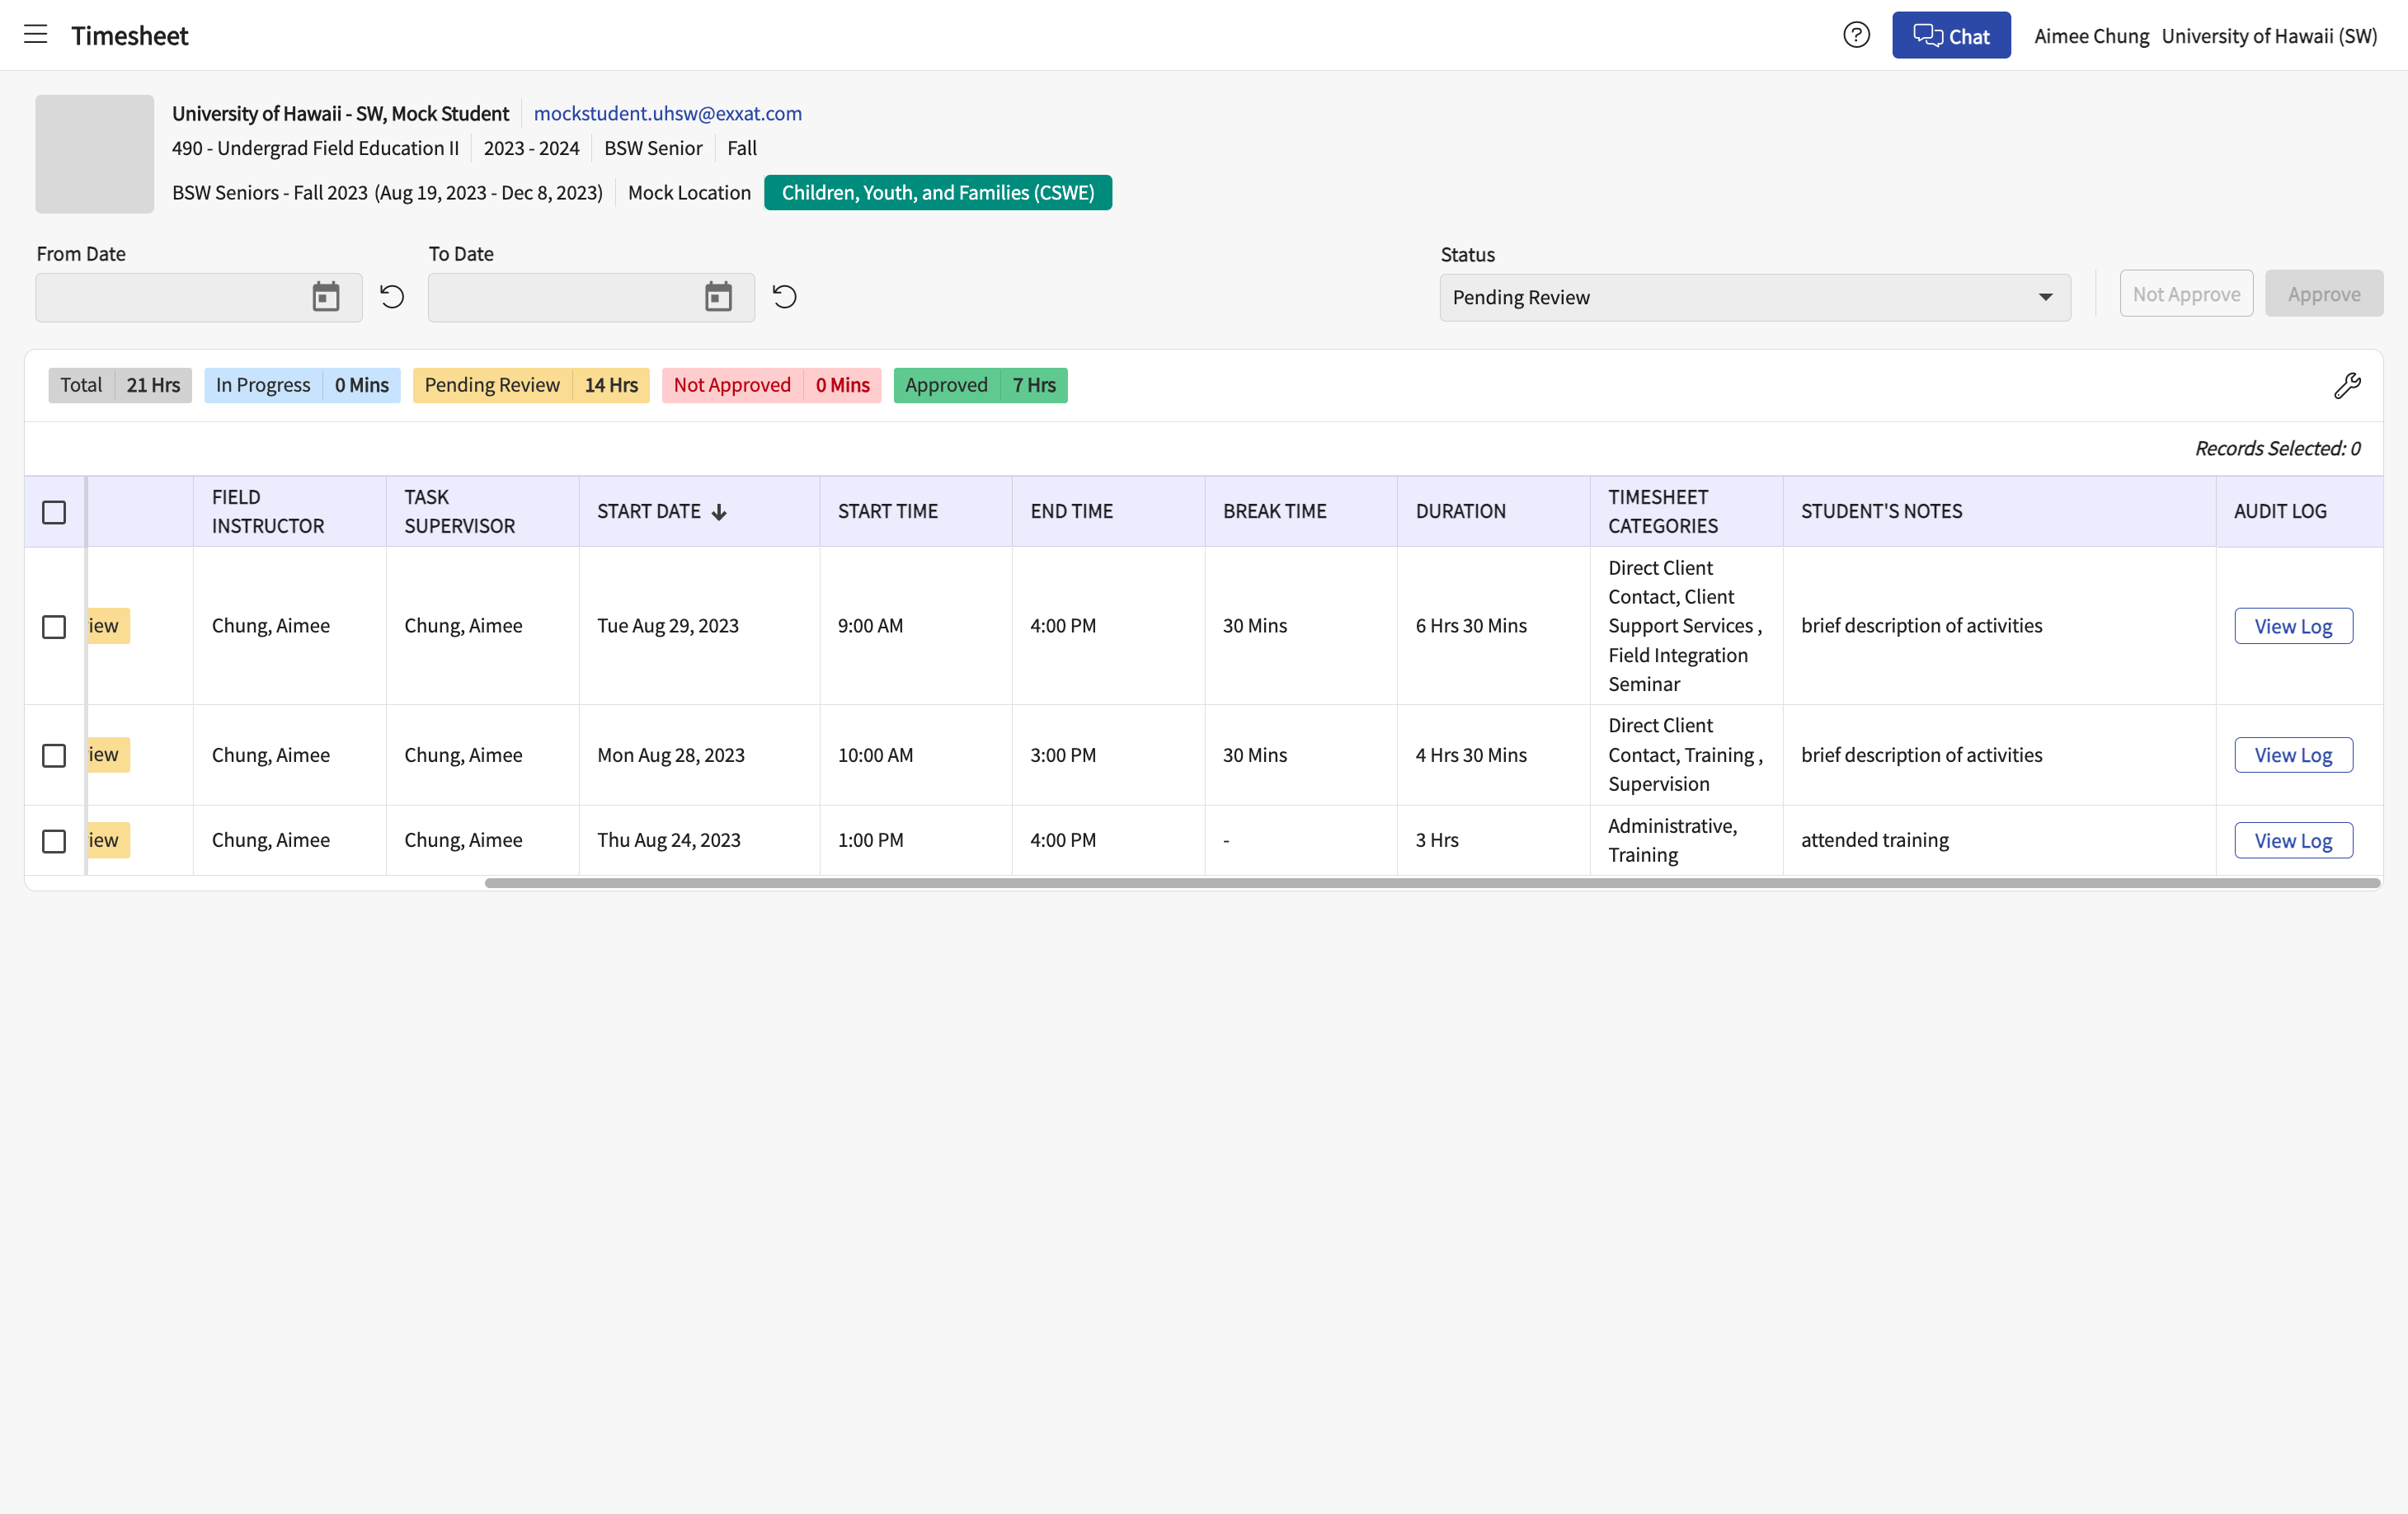
Task: Click the Children, Youth, and Families tag
Action: (938, 192)
